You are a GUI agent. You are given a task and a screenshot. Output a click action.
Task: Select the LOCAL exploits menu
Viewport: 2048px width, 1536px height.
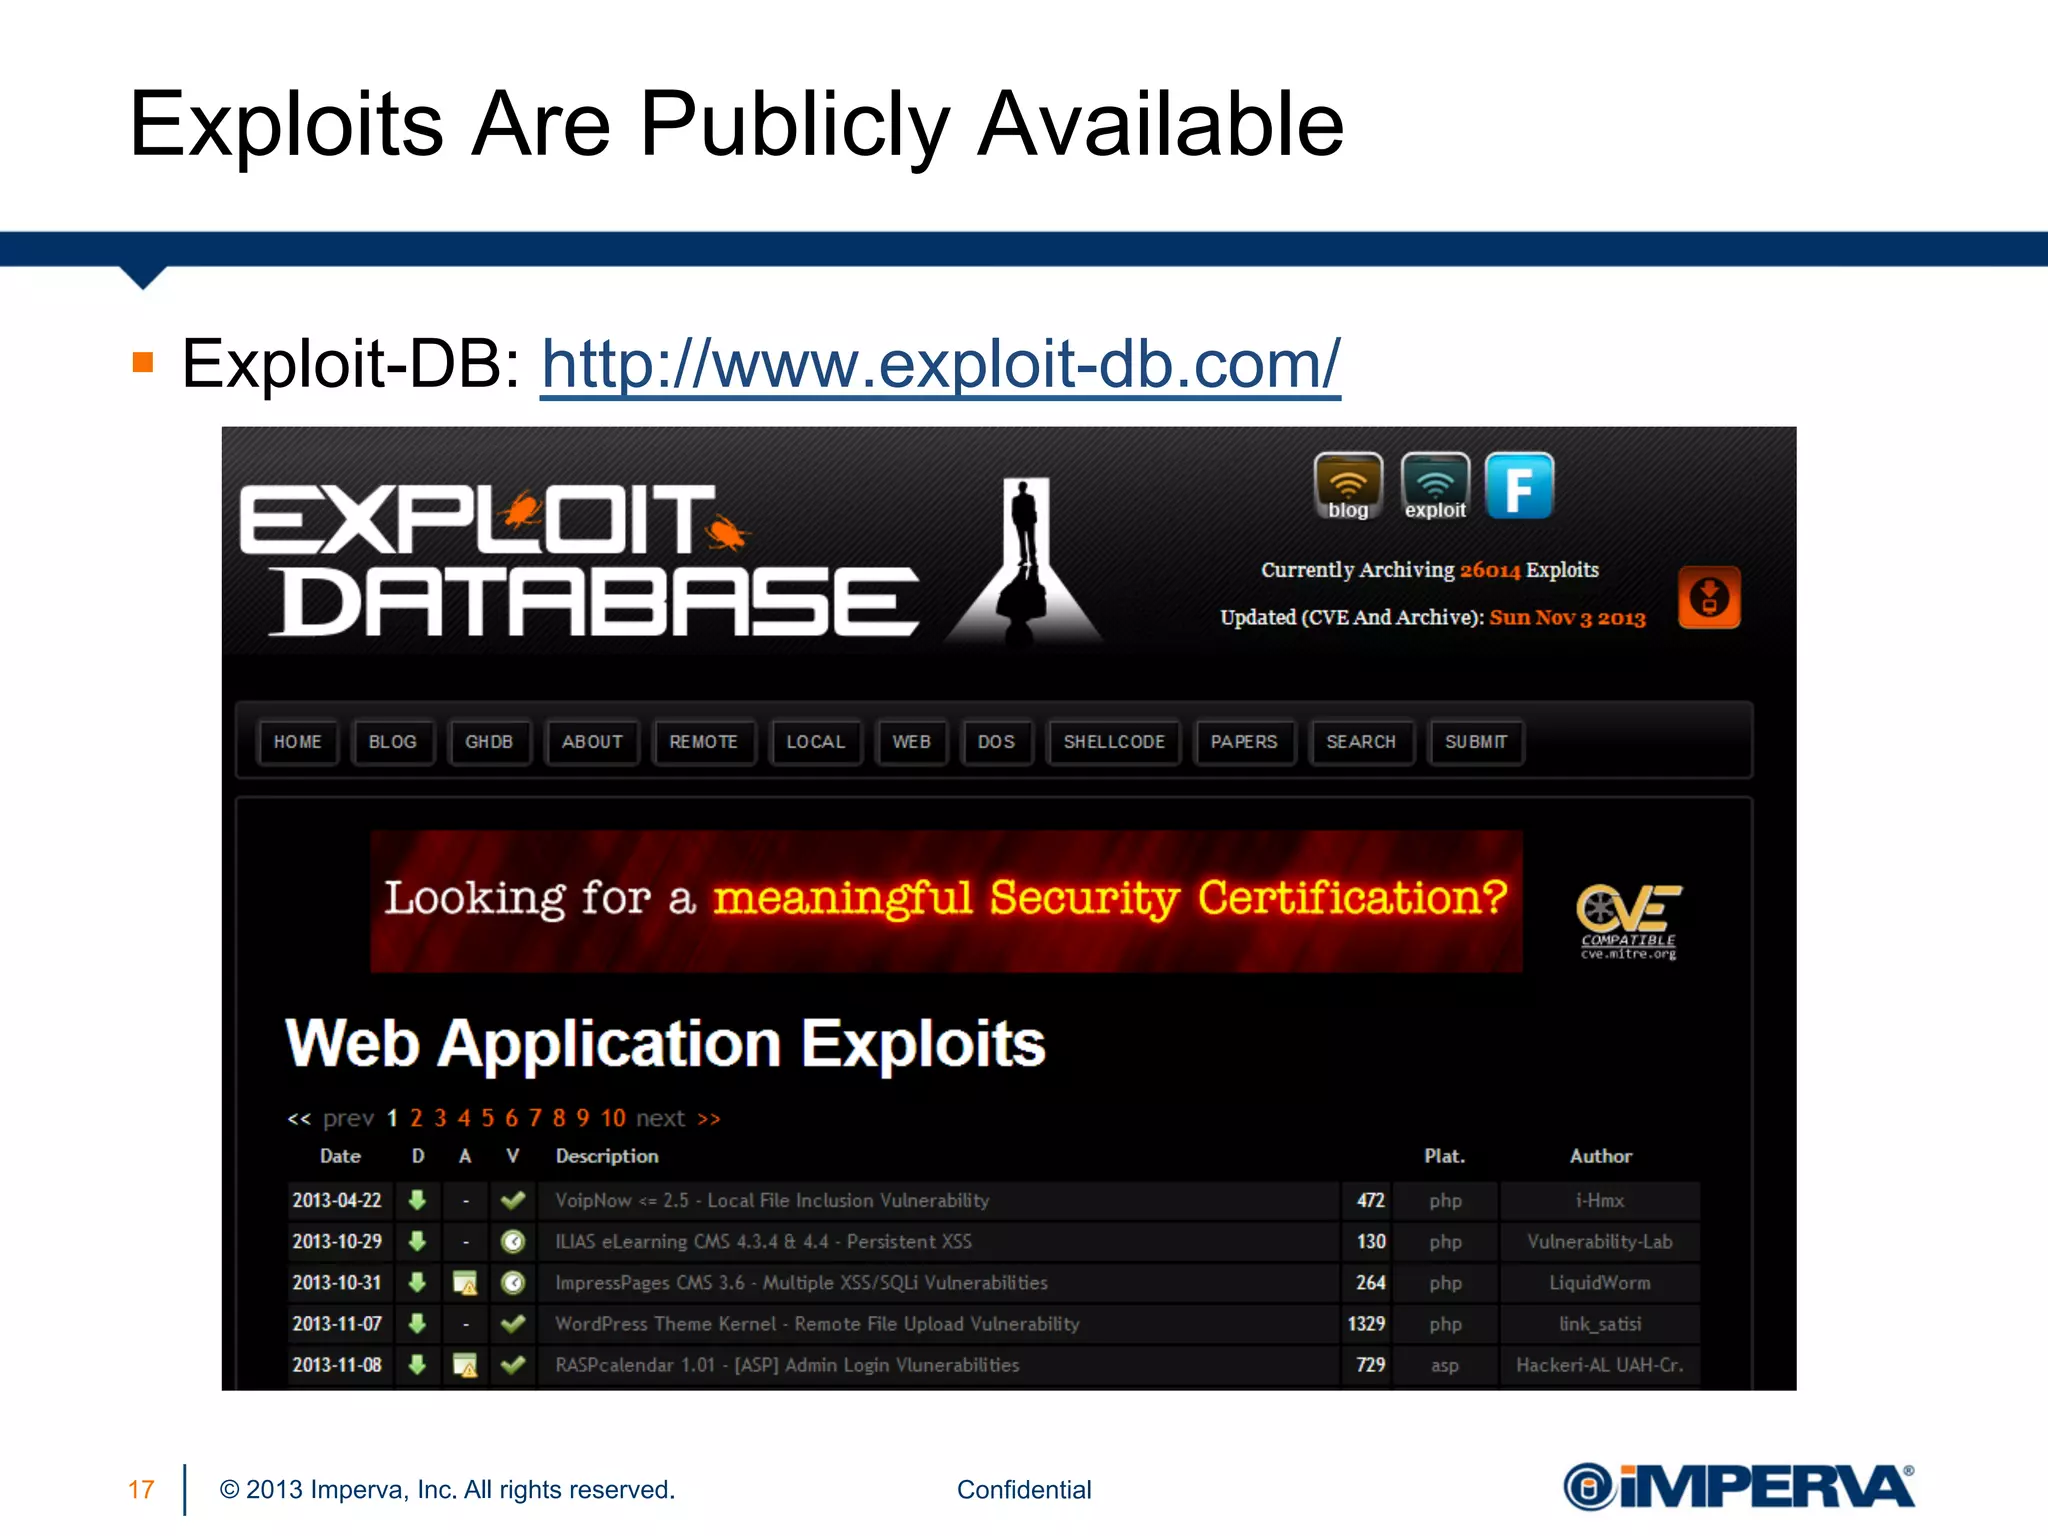click(816, 742)
